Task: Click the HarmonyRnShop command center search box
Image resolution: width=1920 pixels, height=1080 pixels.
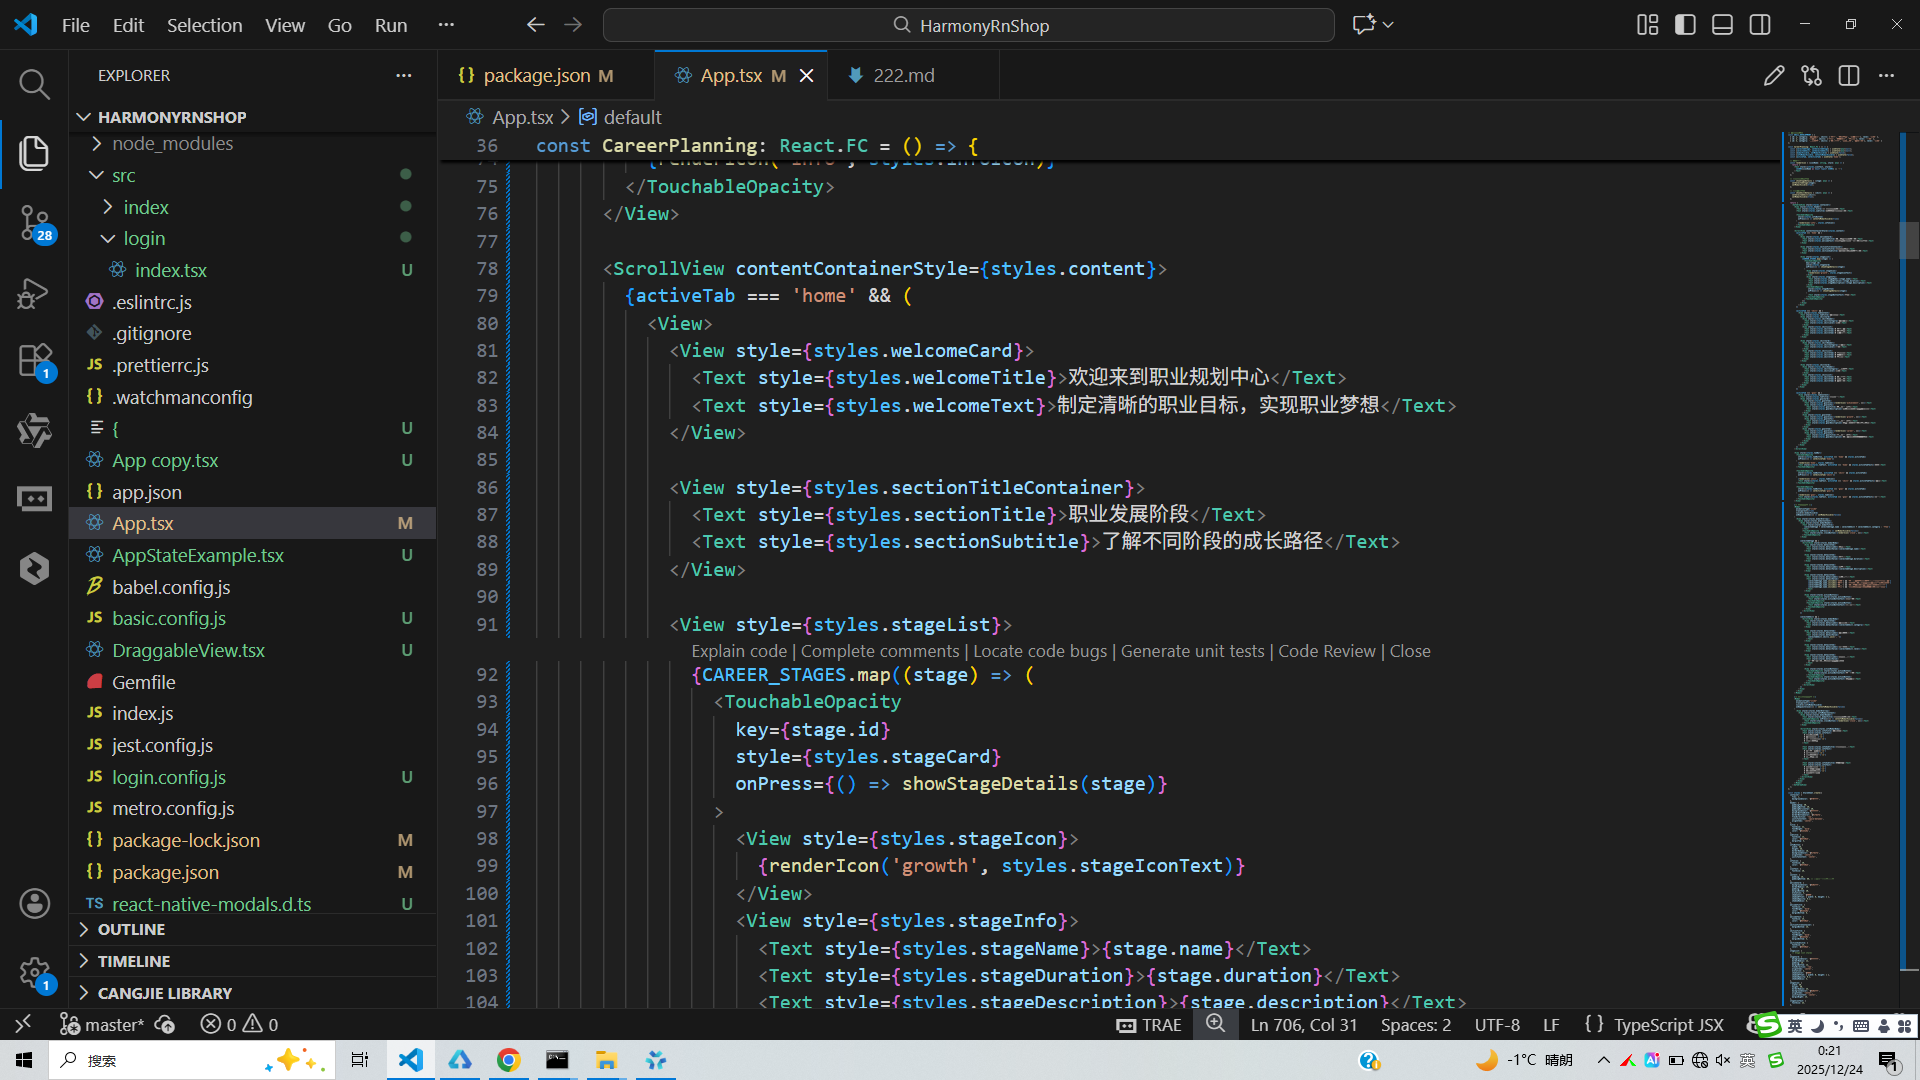Action: pyautogui.click(x=968, y=25)
